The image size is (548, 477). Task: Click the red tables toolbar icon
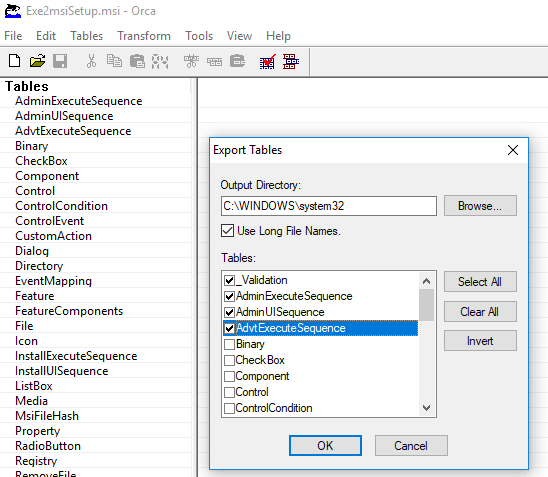291,62
